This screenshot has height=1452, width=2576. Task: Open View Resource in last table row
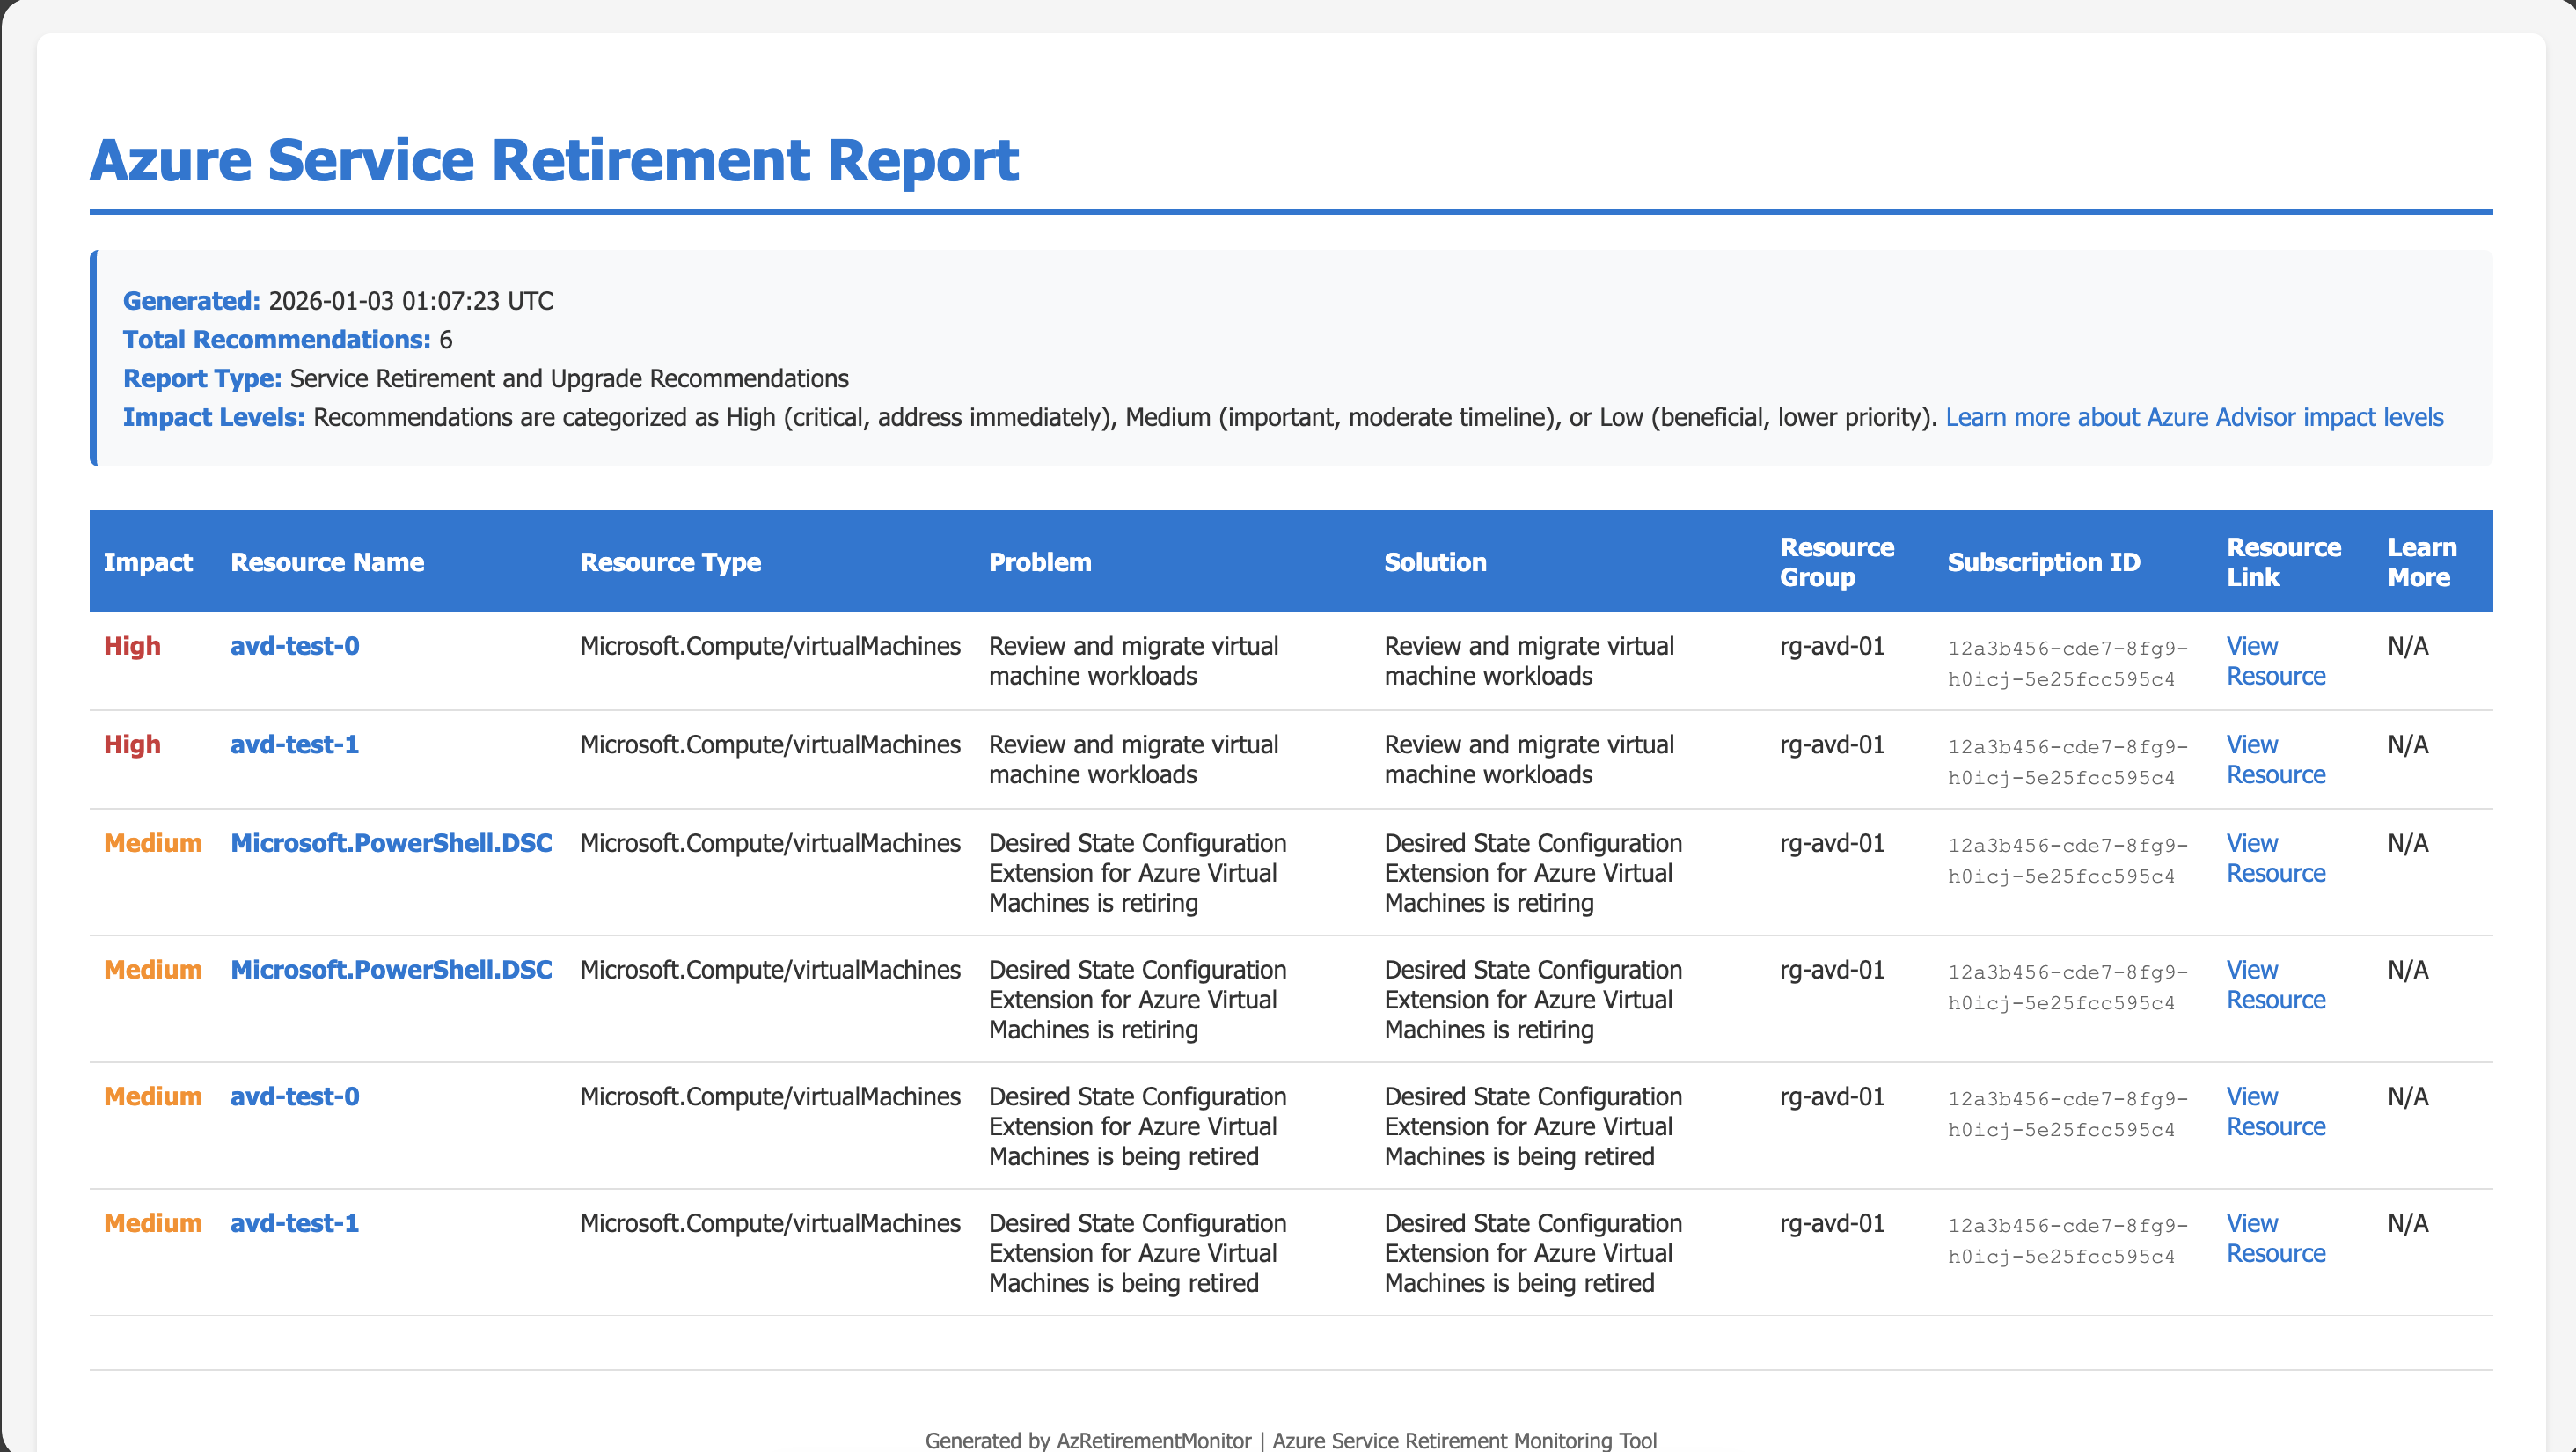(2274, 1238)
